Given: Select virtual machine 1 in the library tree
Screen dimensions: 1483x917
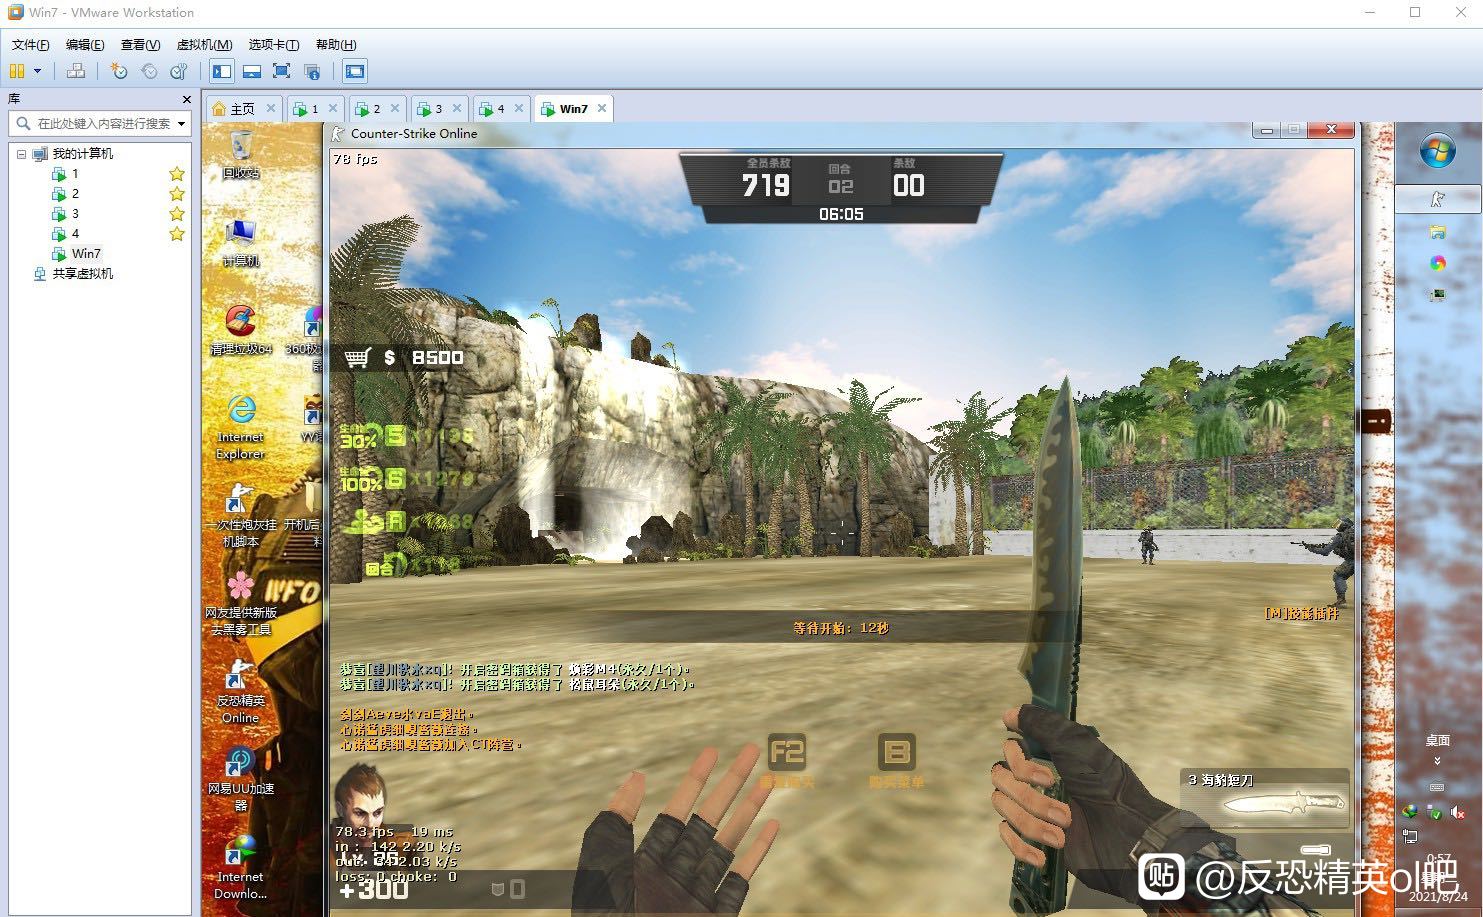Looking at the screenshot, I should 74,174.
